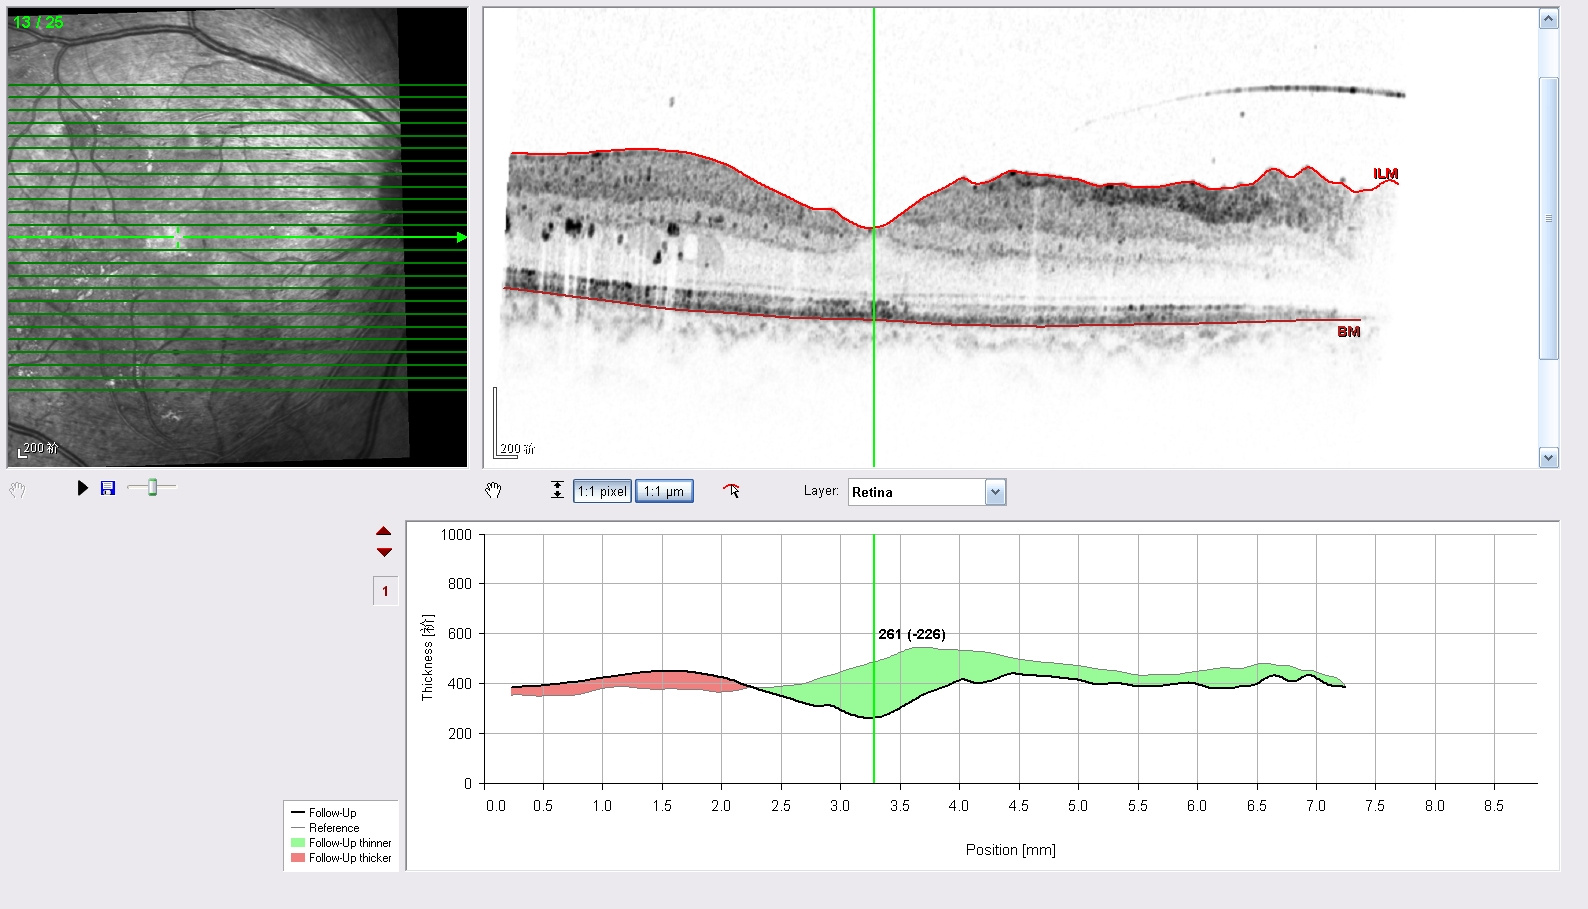Viewport: 1588px width, 909px height.
Task: Click the red up triangle beside chart
Action: click(384, 531)
